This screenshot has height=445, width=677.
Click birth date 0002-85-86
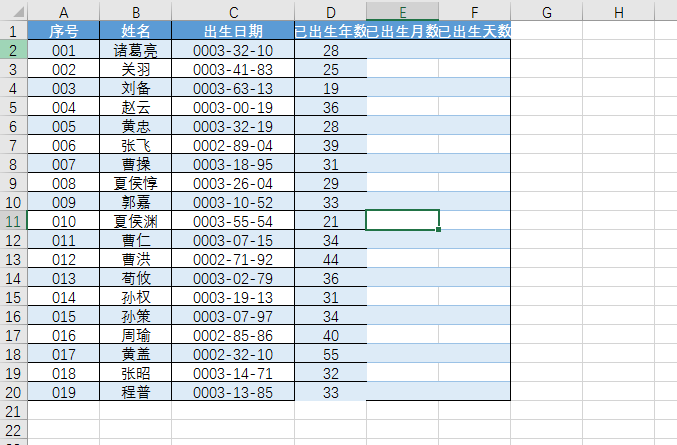(x=233, y=335)
